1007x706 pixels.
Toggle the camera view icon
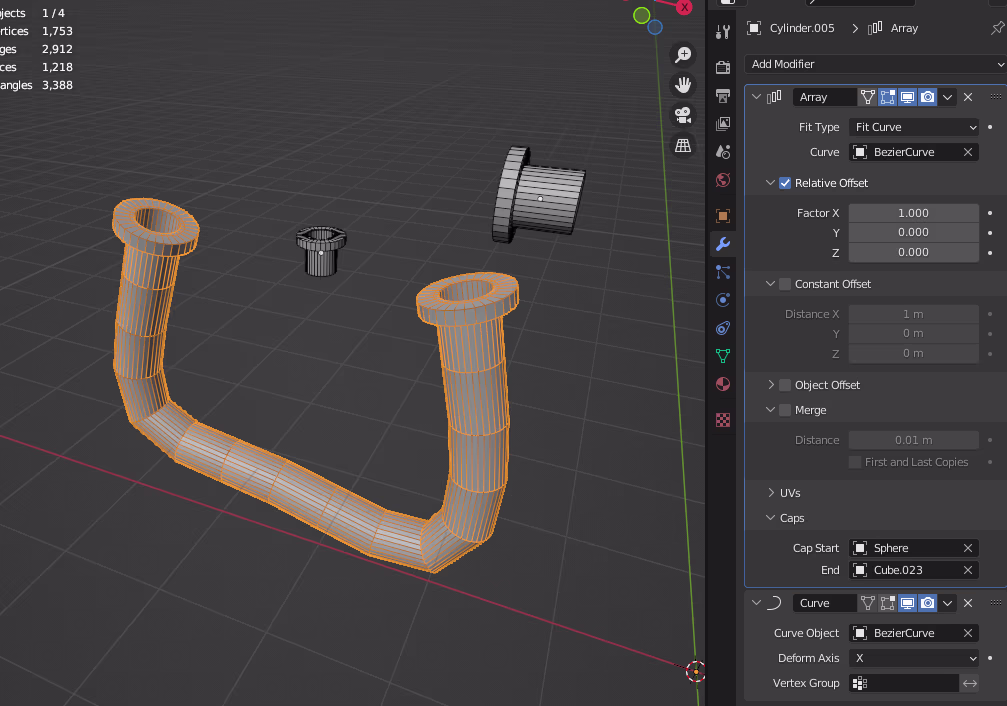point(683,115)
